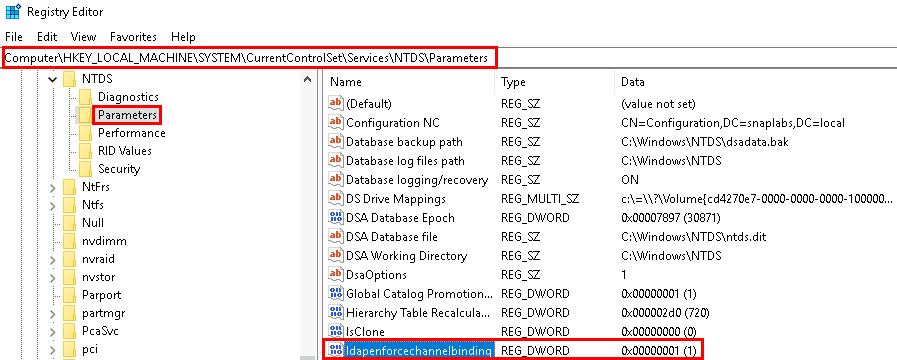897x360 pixels.
Task: Expand the nvraid tree node
Action: (x=53, y=259)
